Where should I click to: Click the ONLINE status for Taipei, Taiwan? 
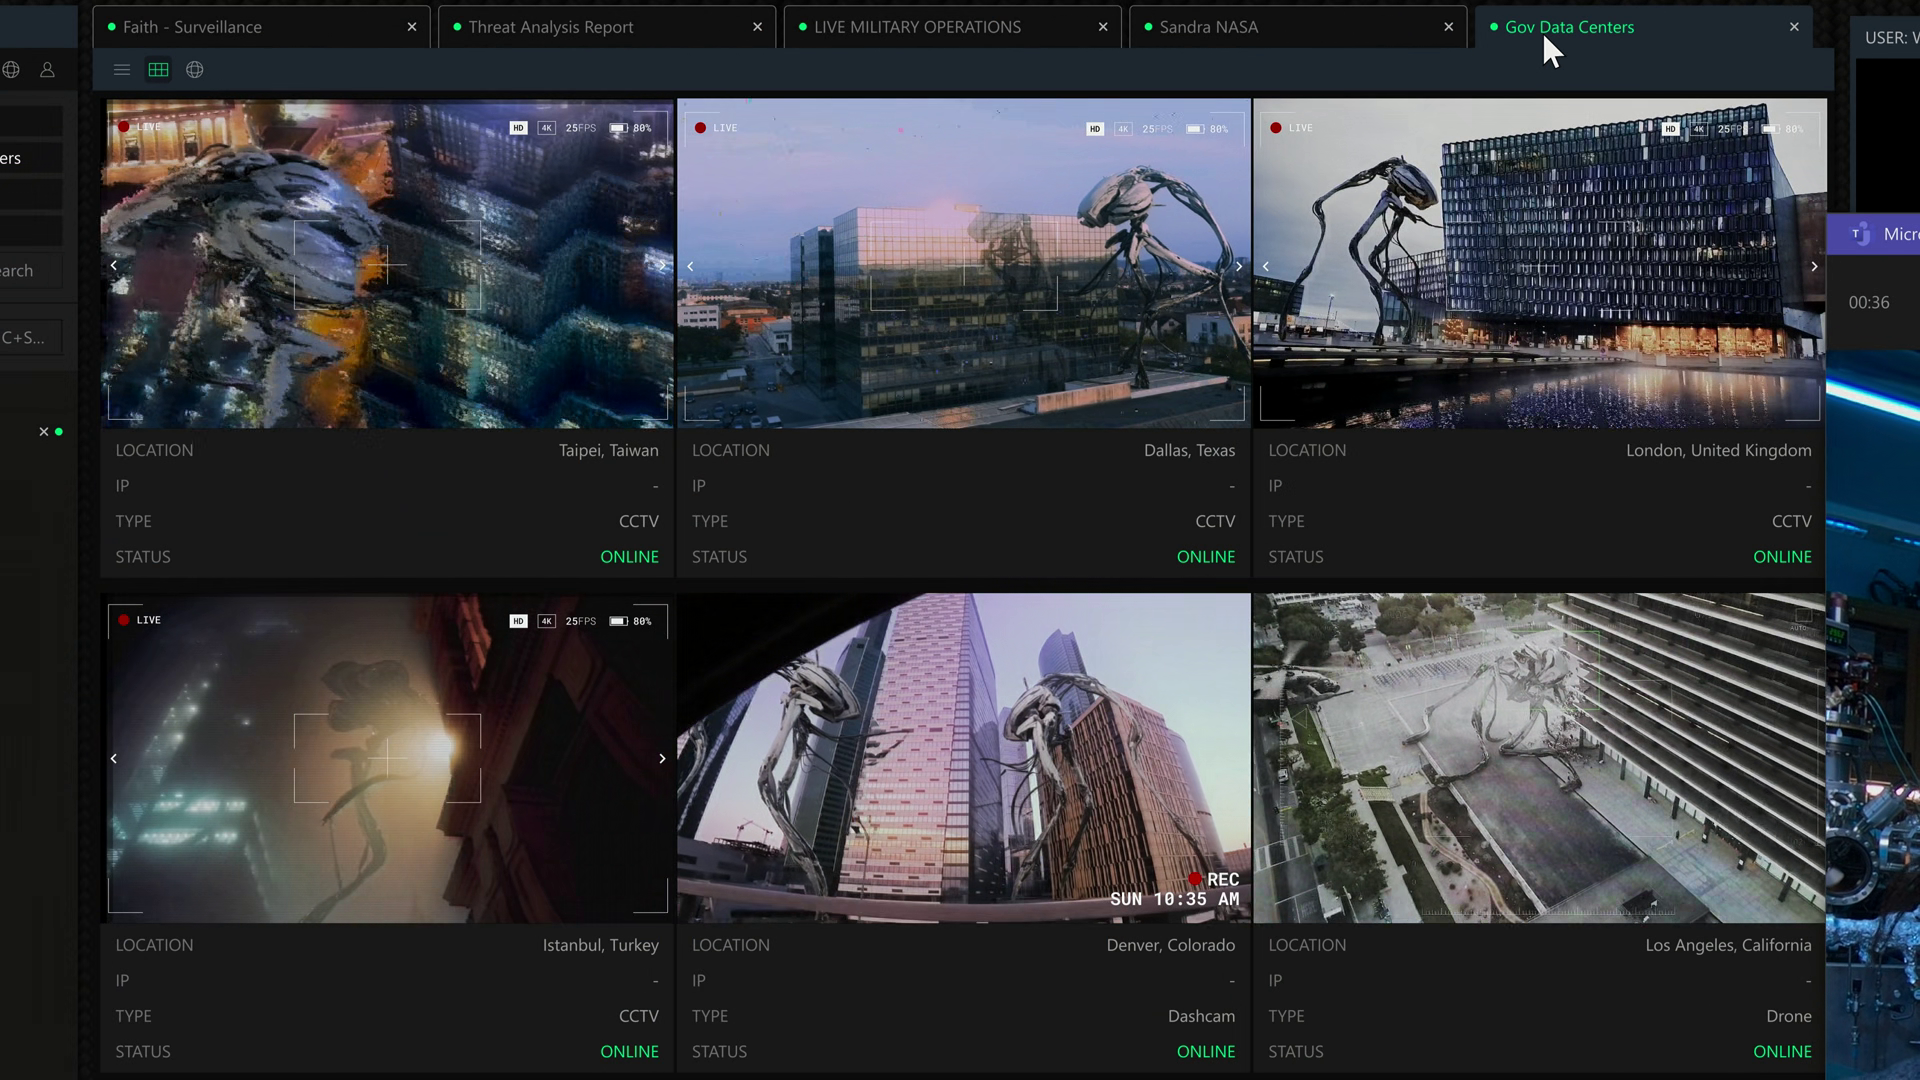[x=629, y=557]
